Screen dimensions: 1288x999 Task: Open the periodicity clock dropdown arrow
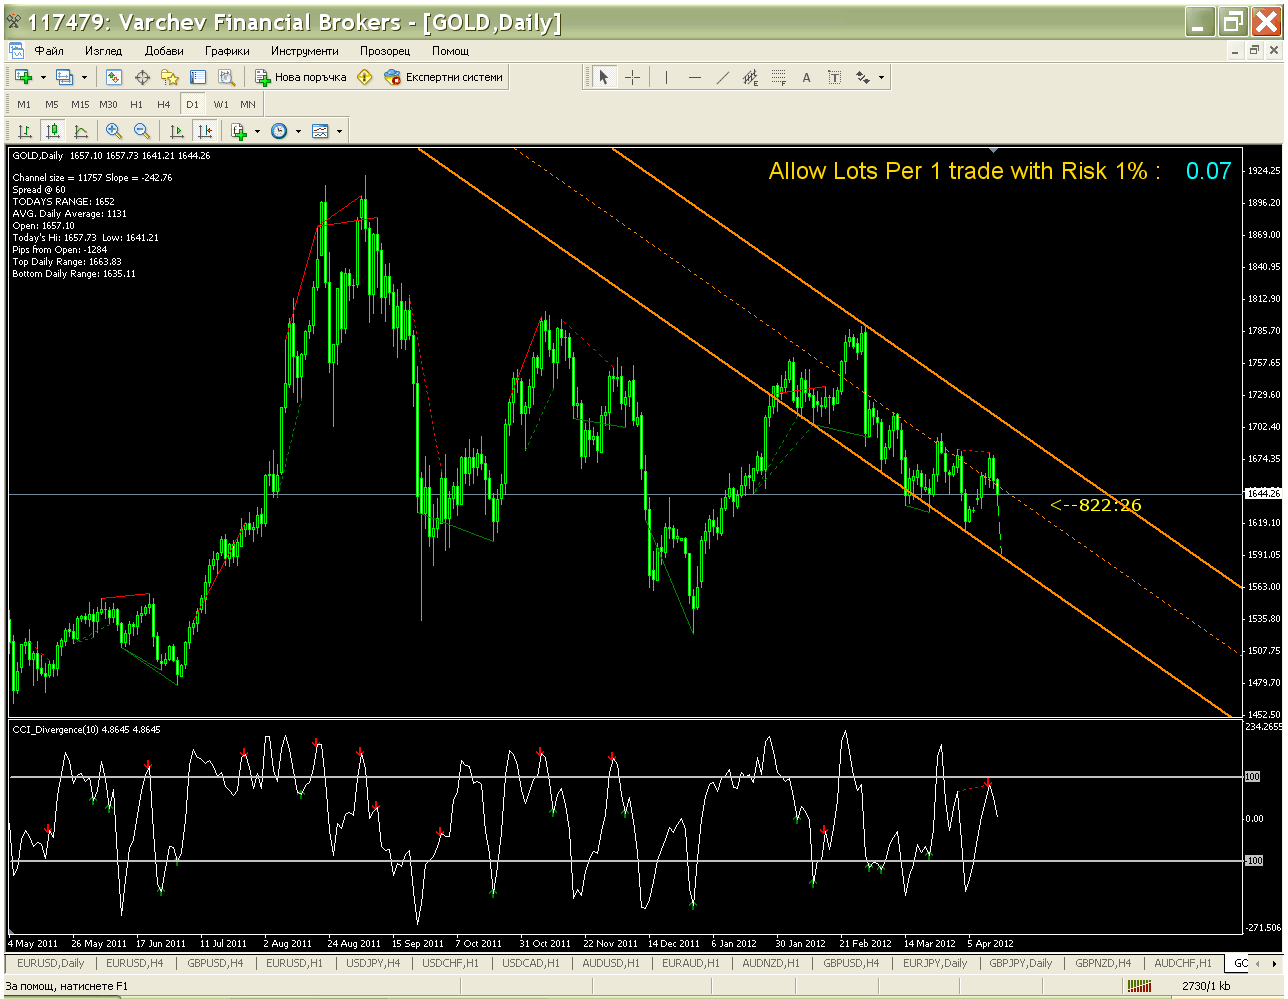point(298,131)
